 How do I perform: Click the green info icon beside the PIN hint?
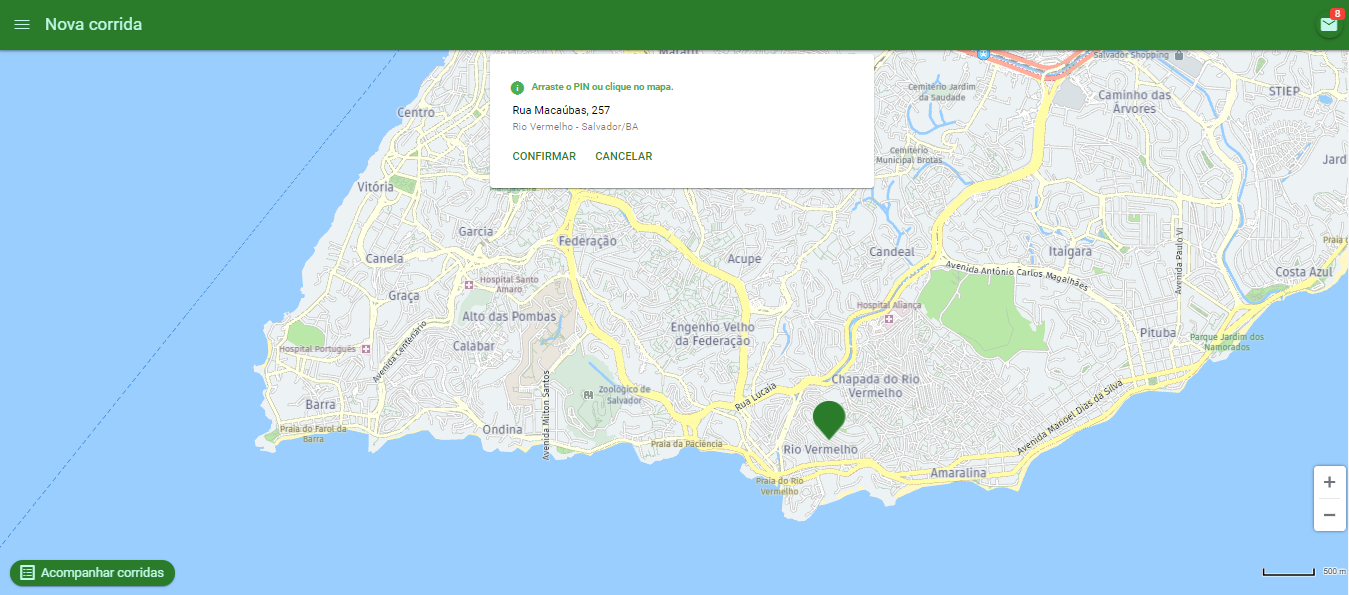[517, 88]
